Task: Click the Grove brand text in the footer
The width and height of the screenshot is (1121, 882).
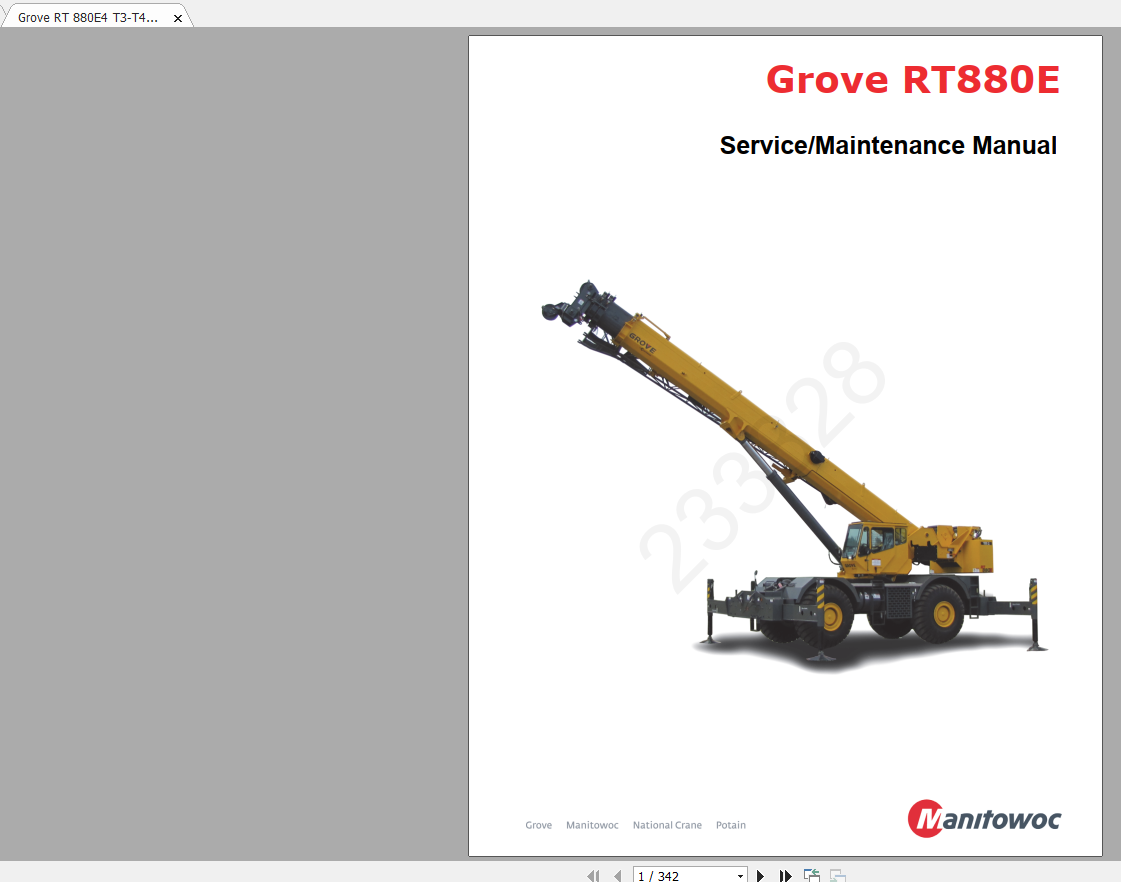Action: 538,825
